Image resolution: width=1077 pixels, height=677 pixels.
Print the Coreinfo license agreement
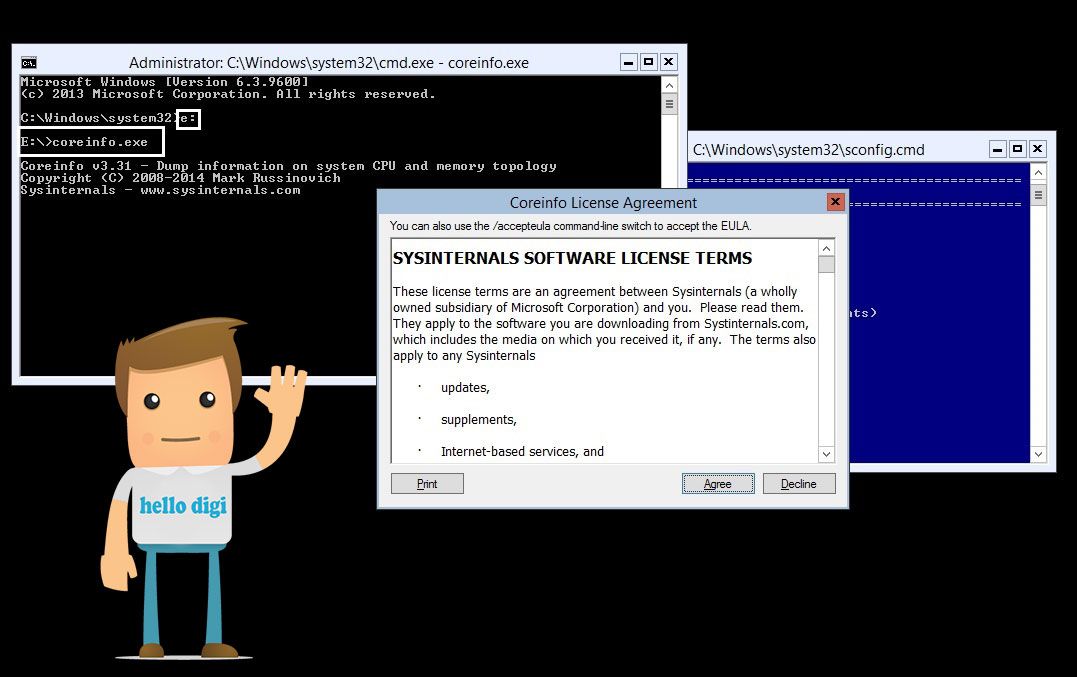(x=427, y=483)
